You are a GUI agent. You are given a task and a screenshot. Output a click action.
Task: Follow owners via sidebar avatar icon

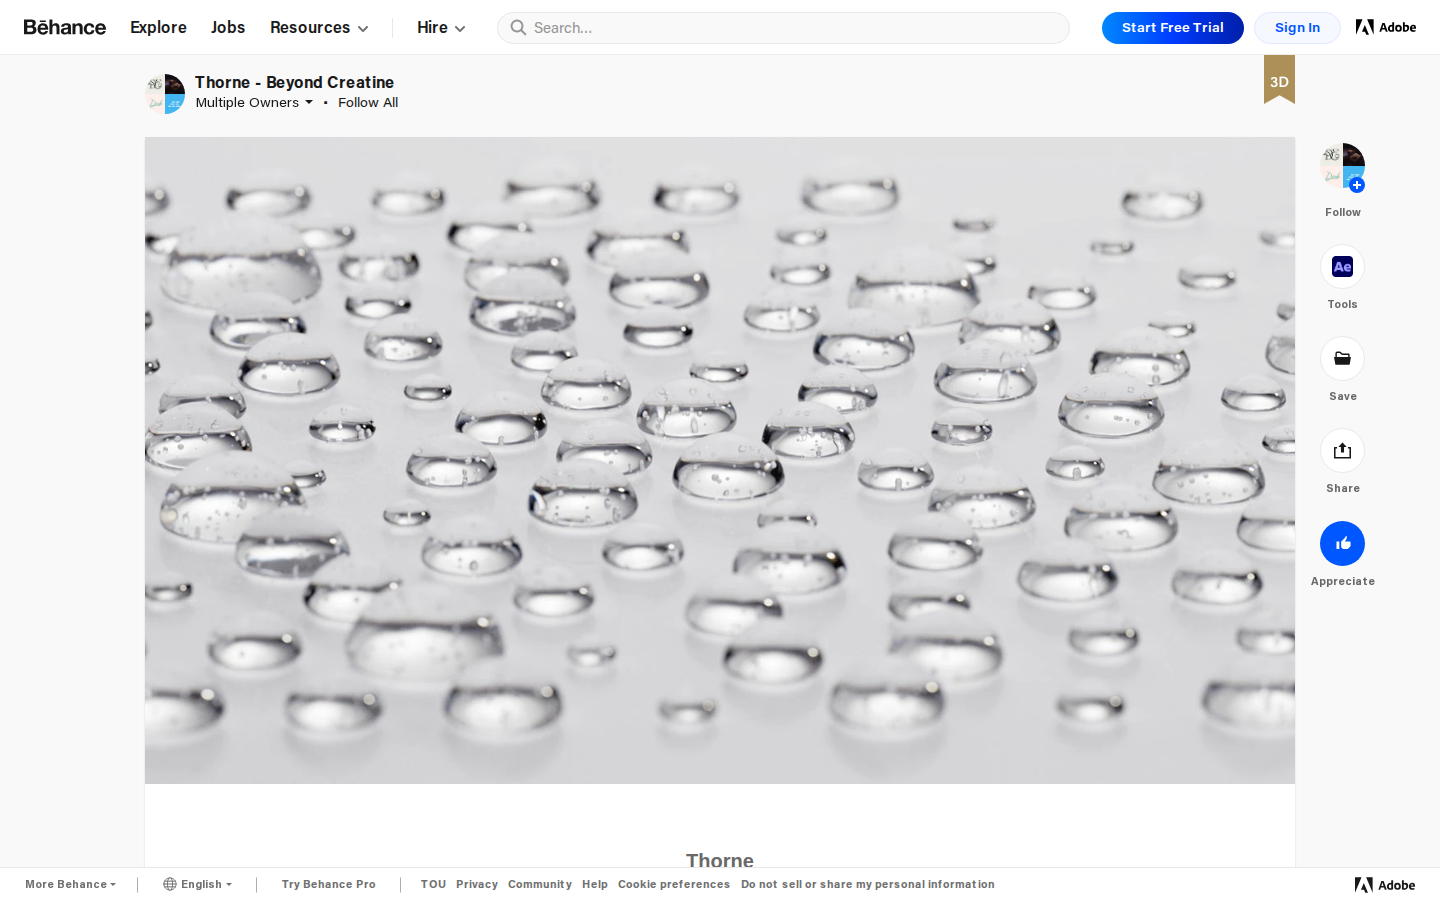tap(1342, 167)
